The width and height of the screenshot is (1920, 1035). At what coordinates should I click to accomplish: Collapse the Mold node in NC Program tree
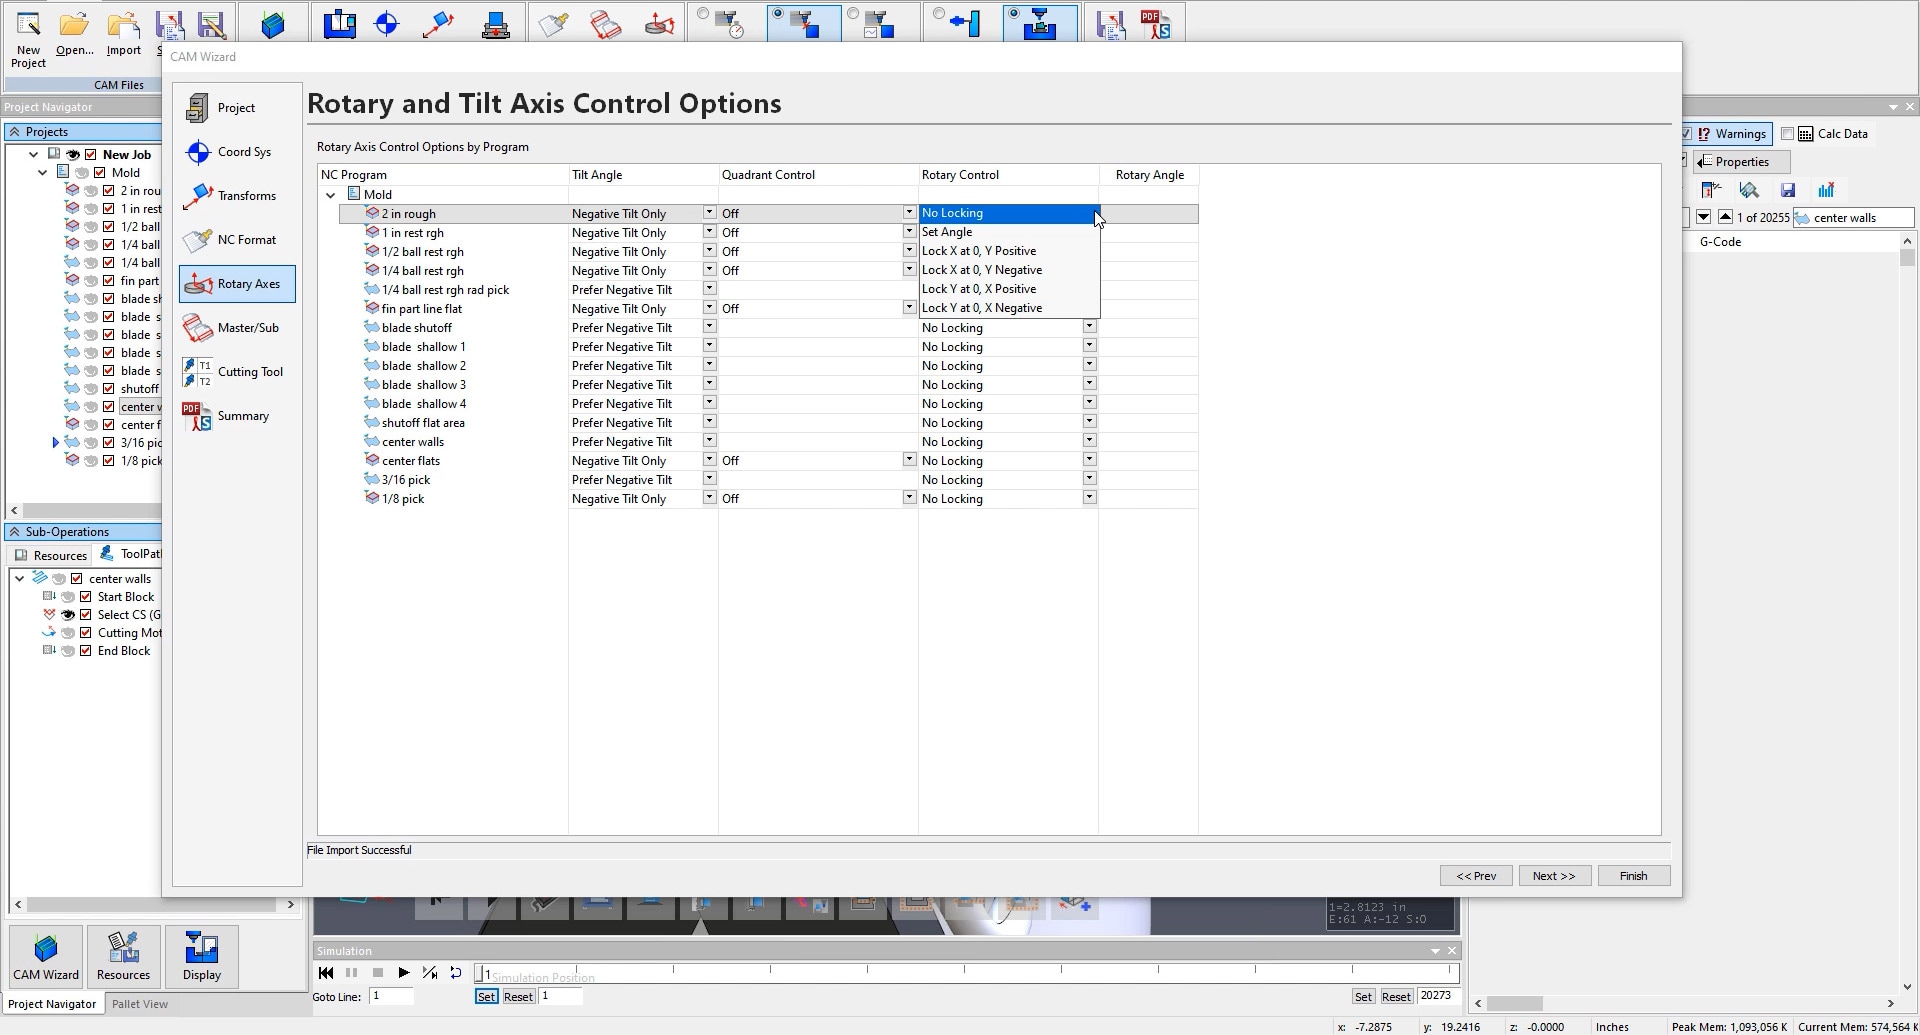pyautogui.click(x=331, y=195)
